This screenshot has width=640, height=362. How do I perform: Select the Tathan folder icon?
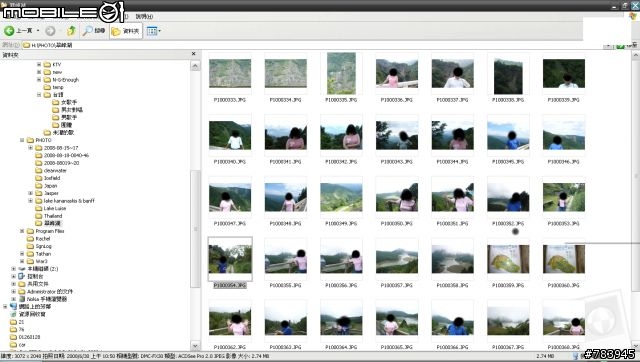[x=30, y=253]
